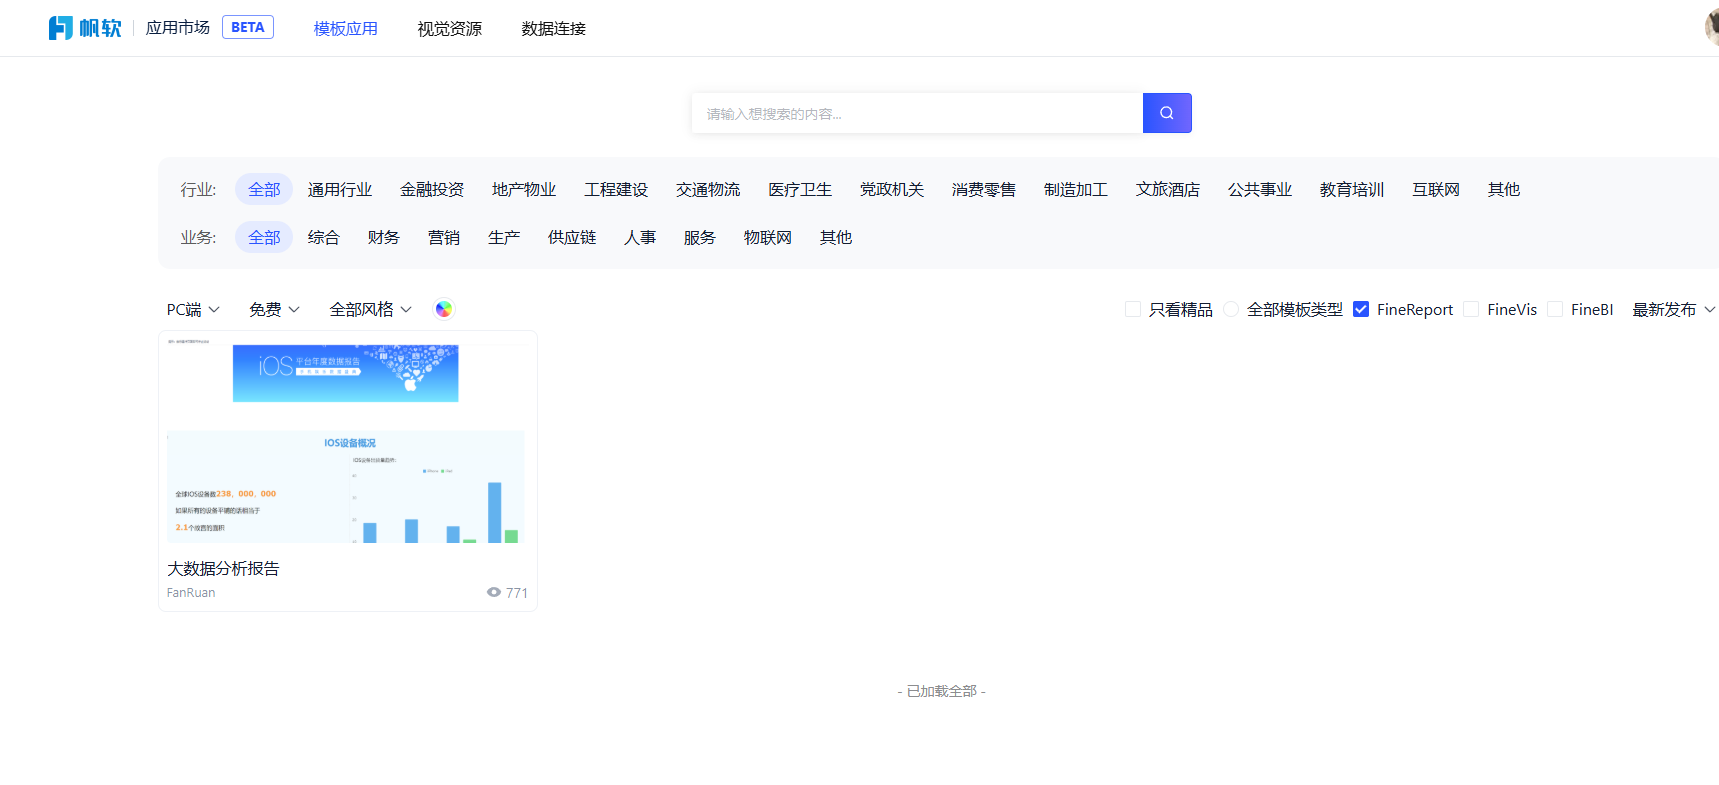Image resolution: width=1719 pixels, height=785 pixels.
Task: Open the 免费 price dropdown
Action: (274, 310)
